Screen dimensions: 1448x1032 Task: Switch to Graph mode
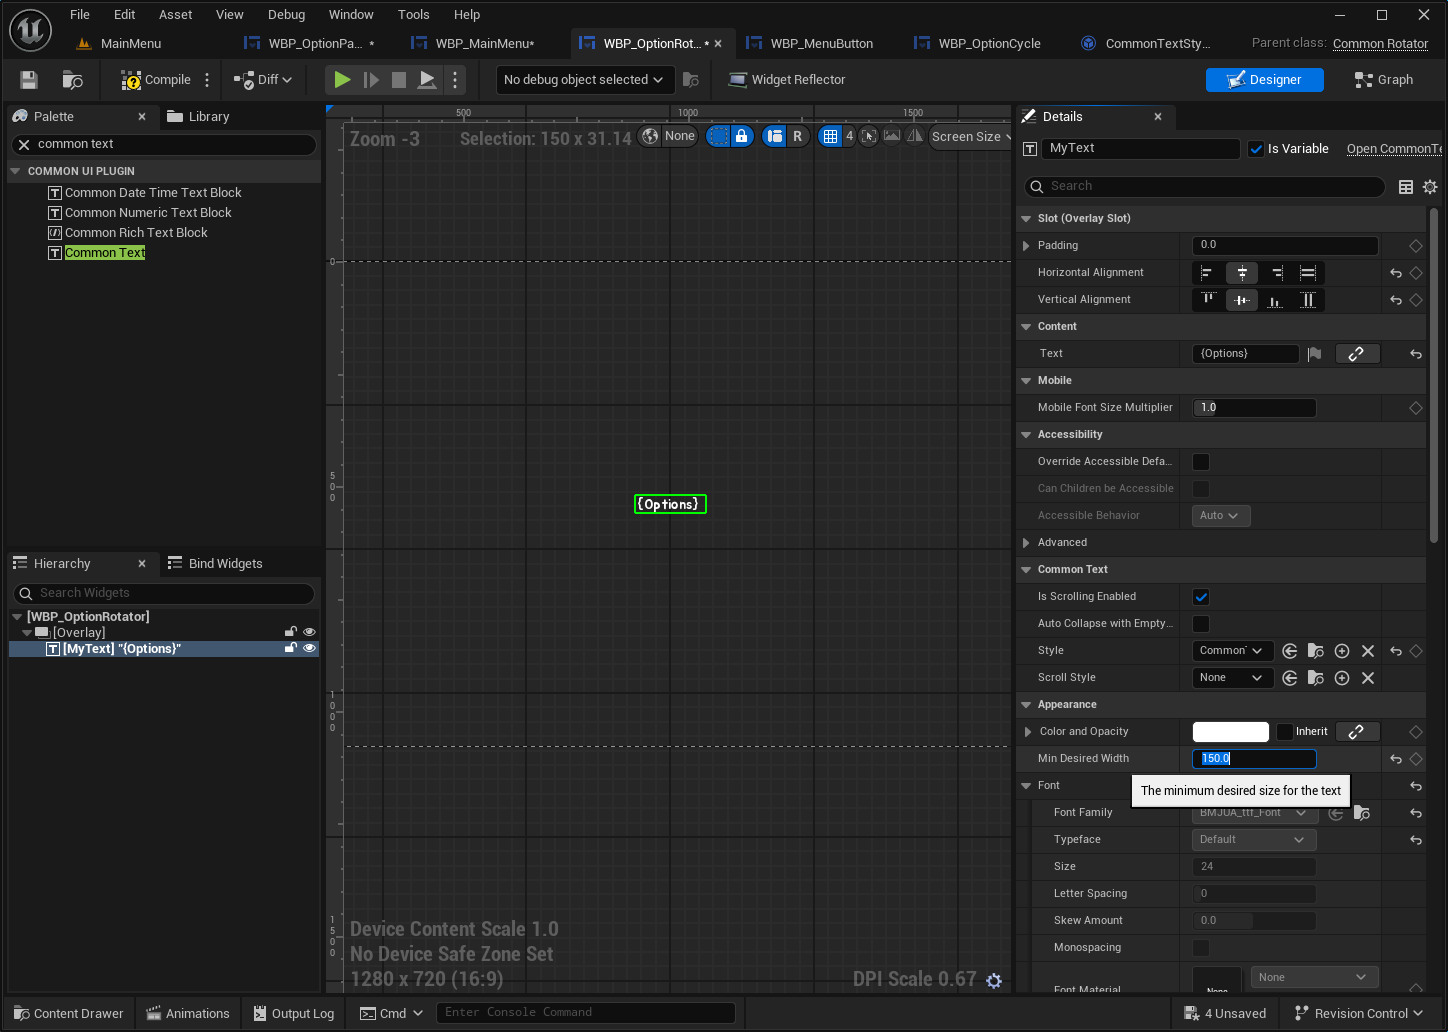click(1384, 80)
